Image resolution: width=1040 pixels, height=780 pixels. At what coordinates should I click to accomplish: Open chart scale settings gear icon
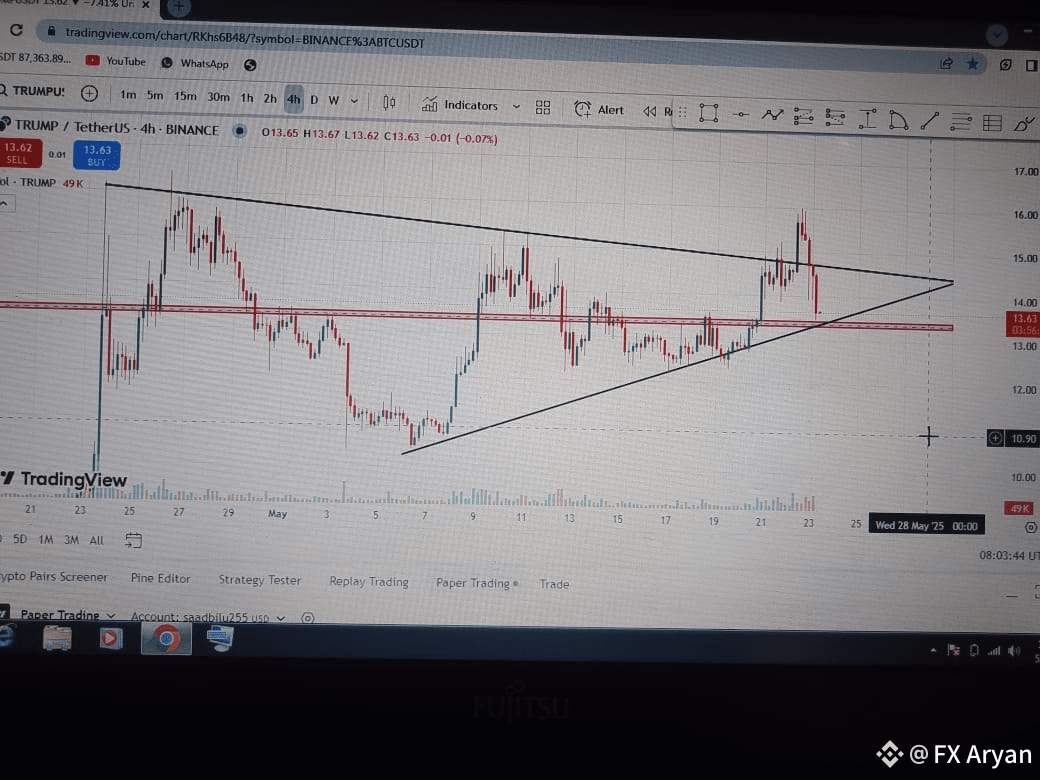(1031, 527)
